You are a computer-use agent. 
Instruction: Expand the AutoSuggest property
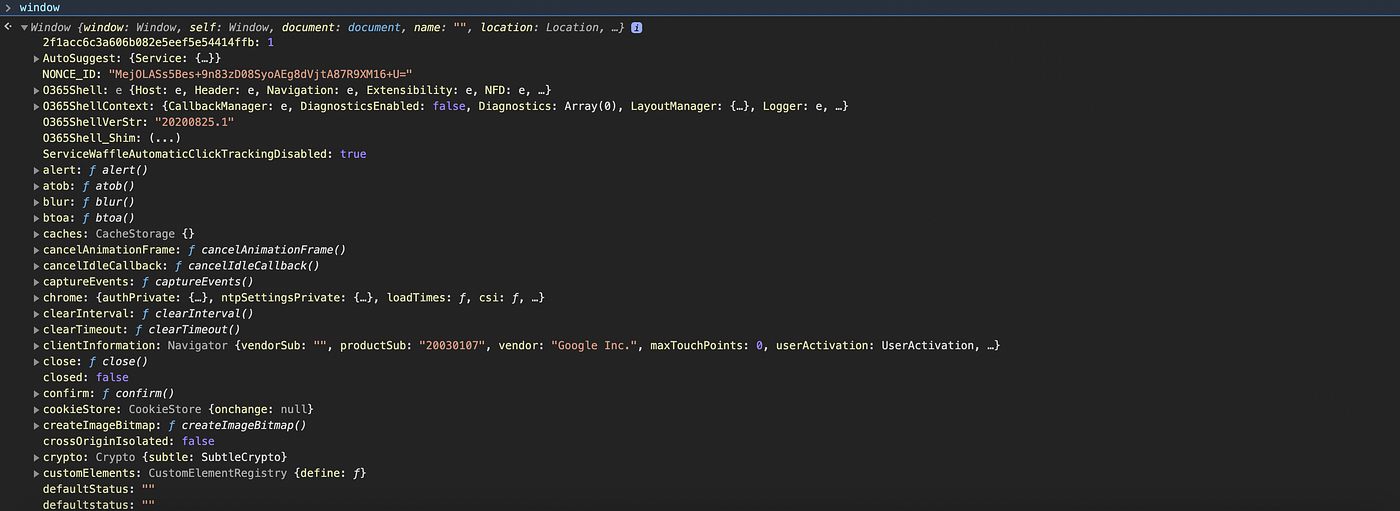36,59
